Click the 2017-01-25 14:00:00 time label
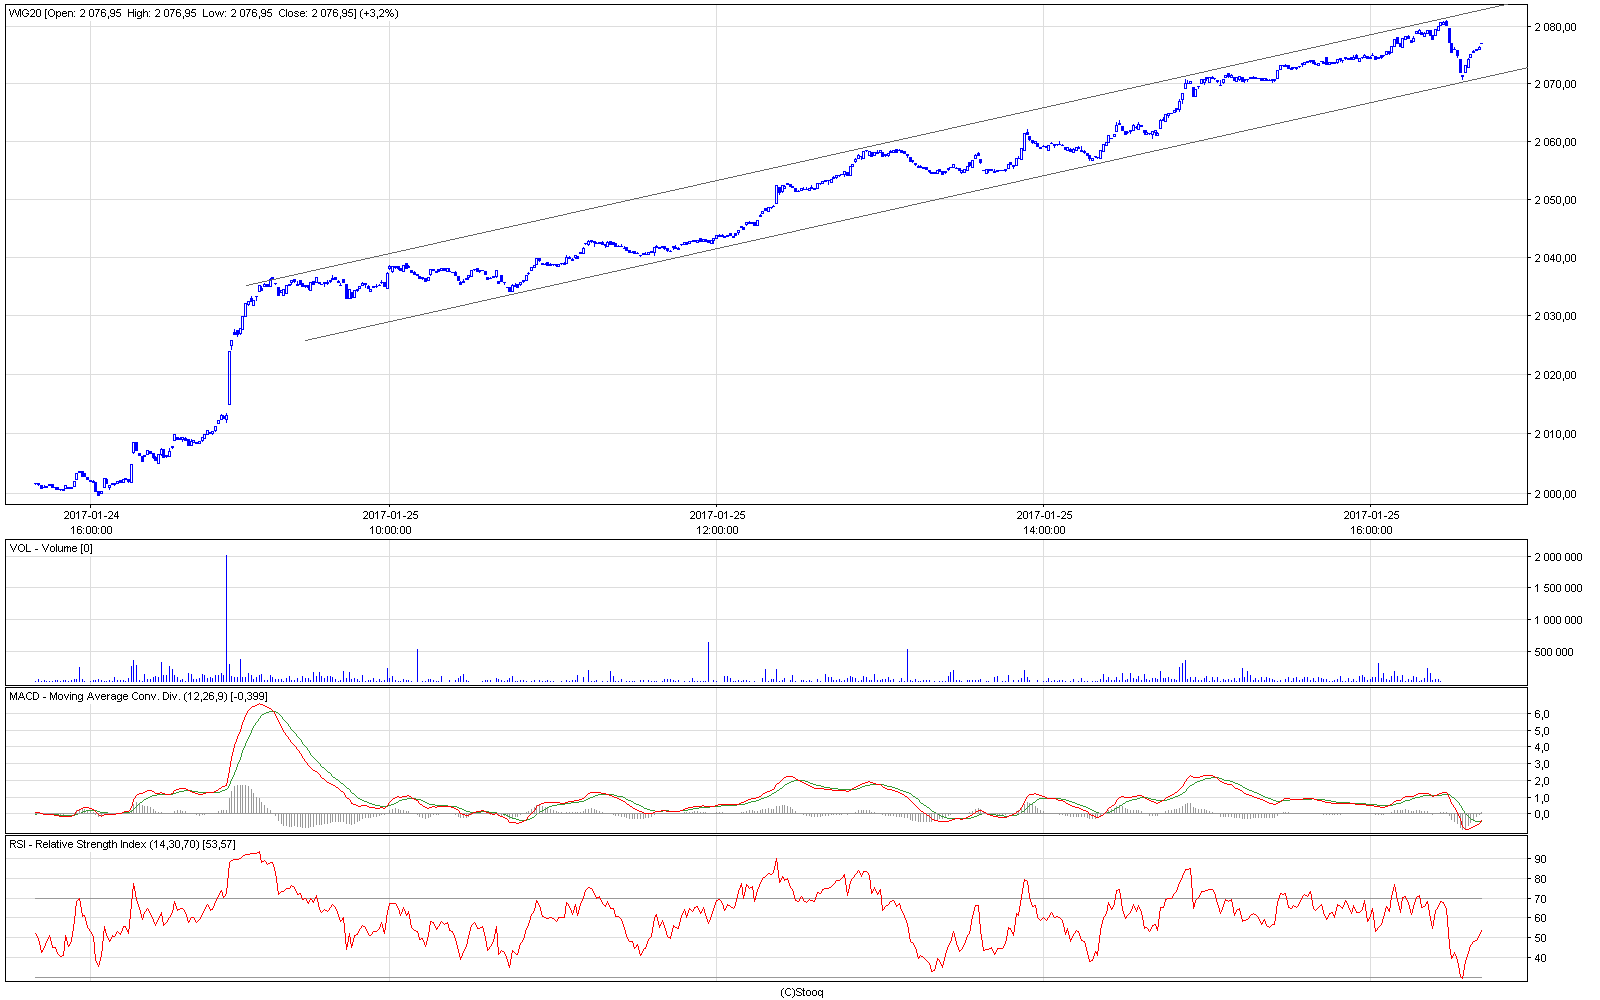The height and width of the screenshot is (1000, 1600). click(1044, 523)
